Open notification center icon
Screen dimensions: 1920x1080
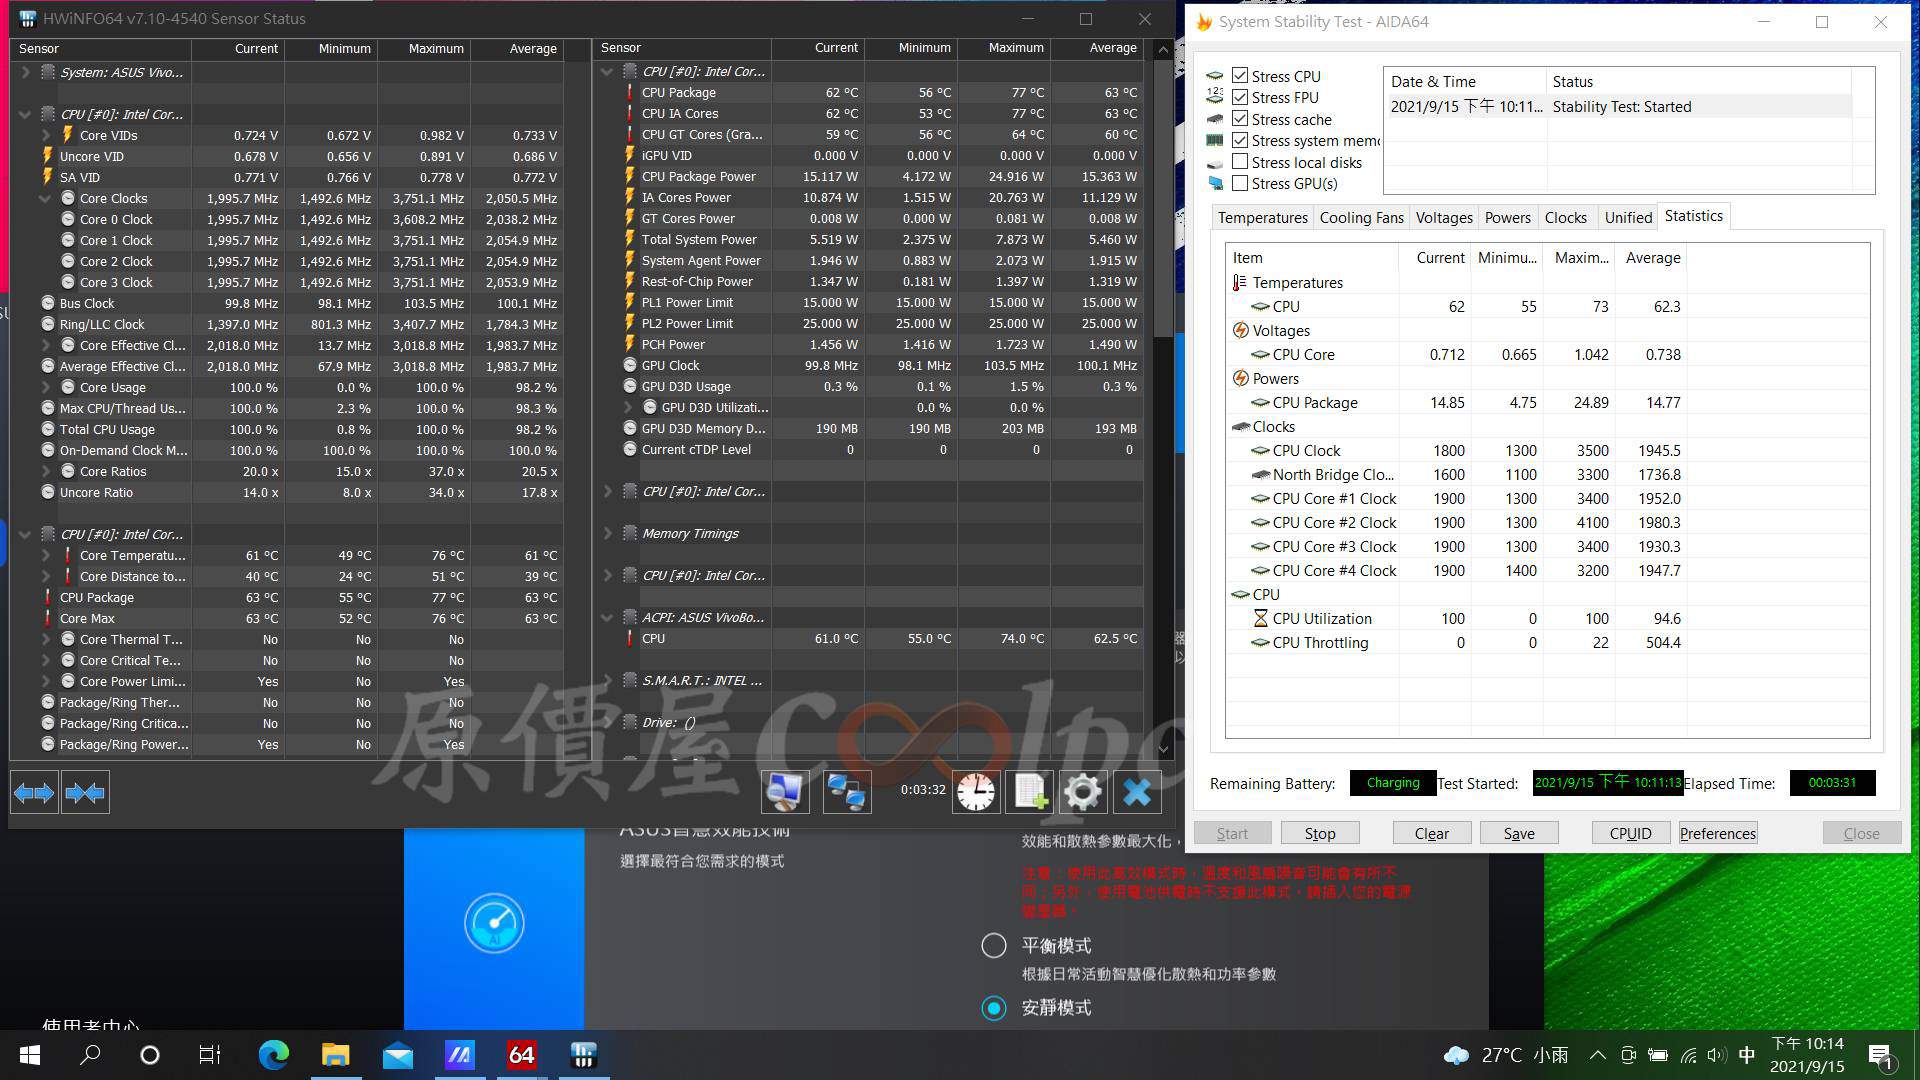[1880, 1056]
